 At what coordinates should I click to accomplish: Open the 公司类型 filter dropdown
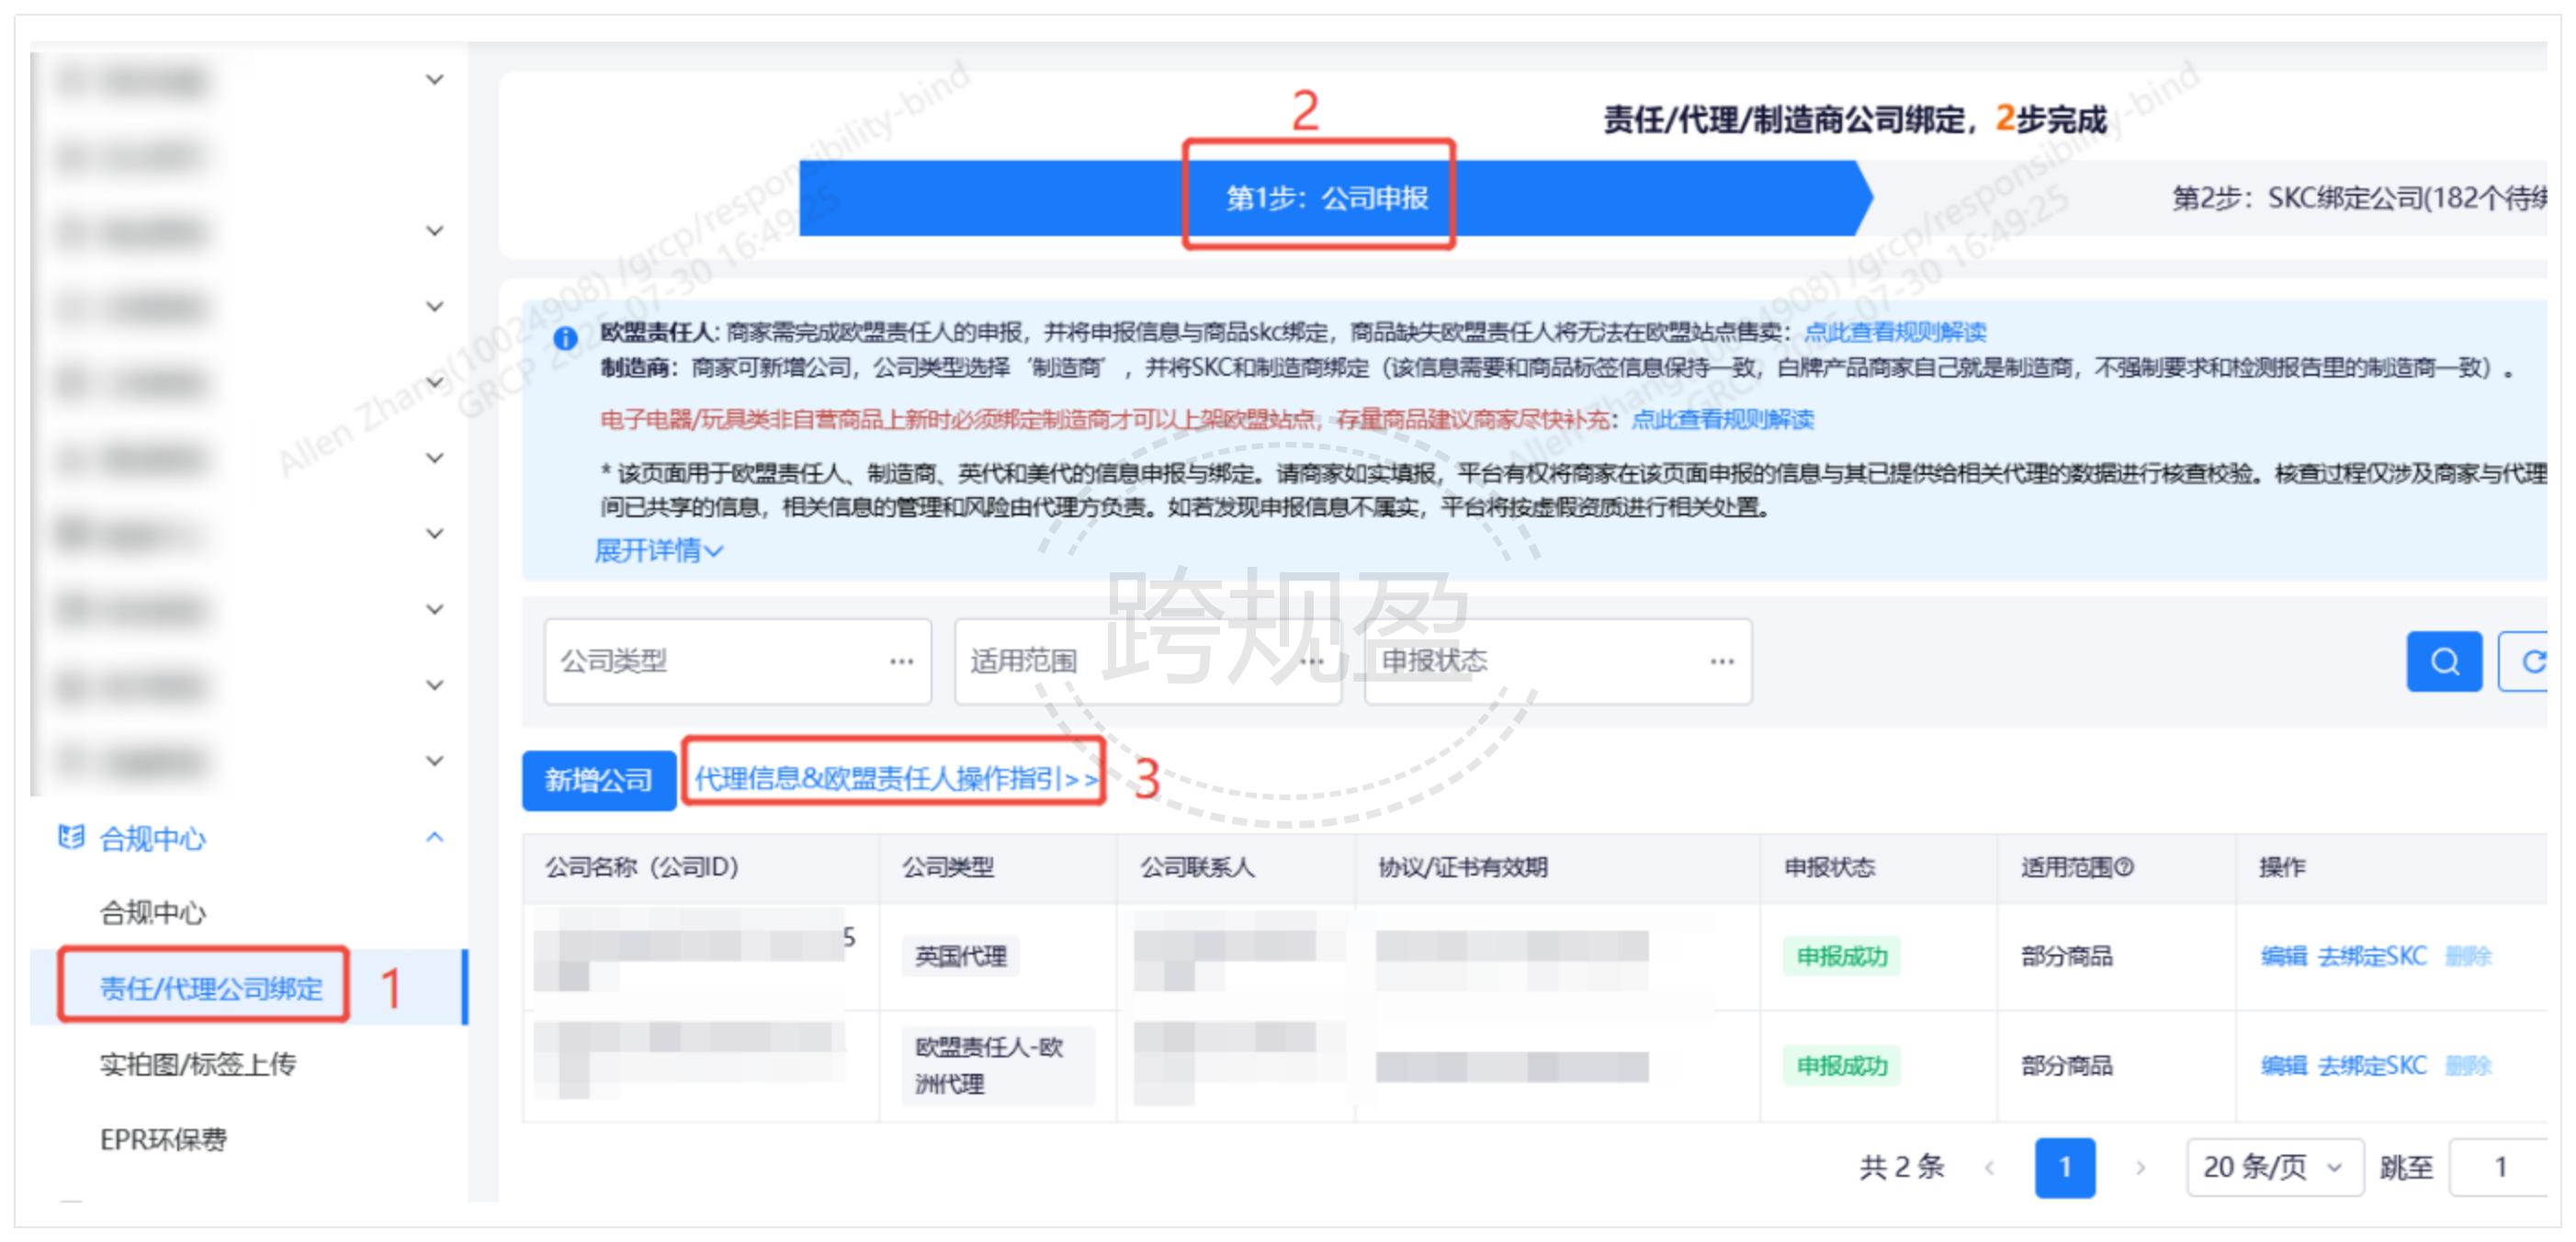coord(737,661)
